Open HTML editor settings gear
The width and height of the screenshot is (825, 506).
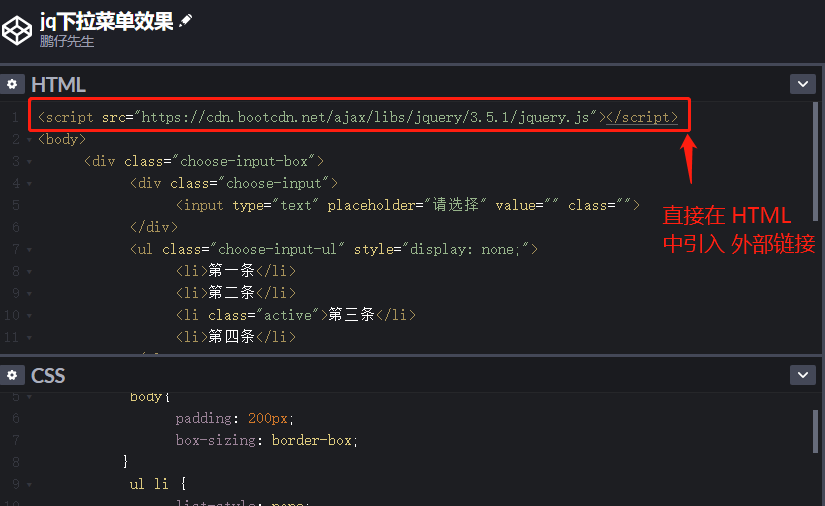[12, 84]
